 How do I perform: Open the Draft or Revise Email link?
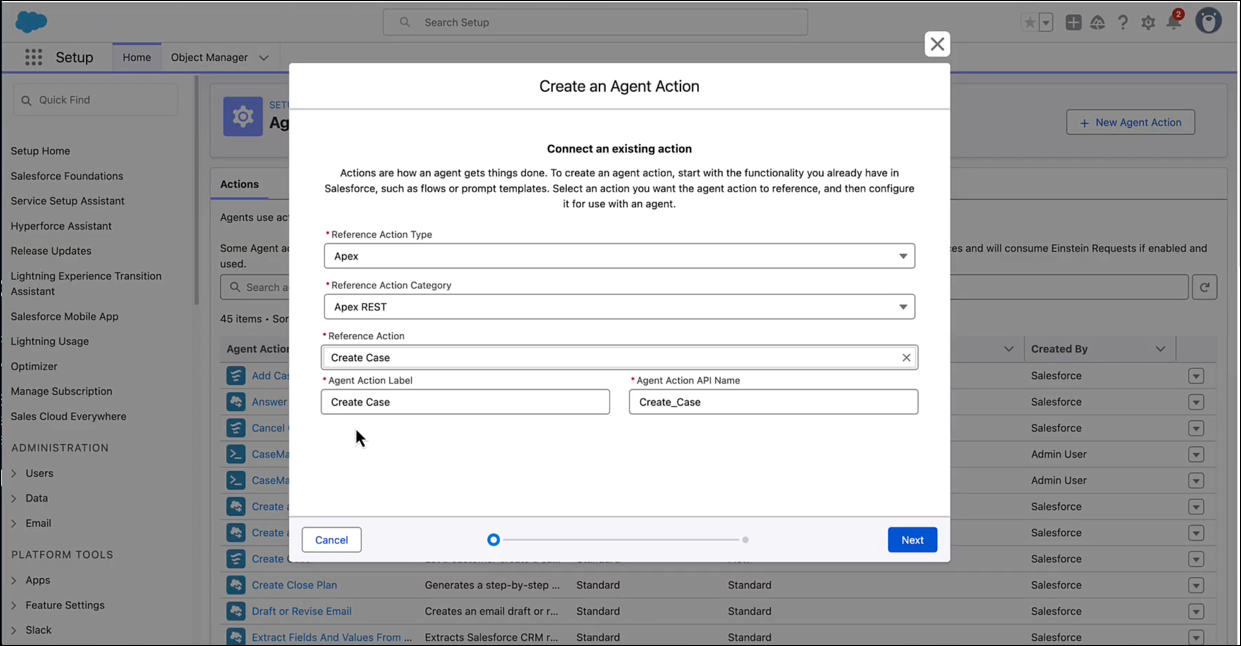click(x=302, y=611)
